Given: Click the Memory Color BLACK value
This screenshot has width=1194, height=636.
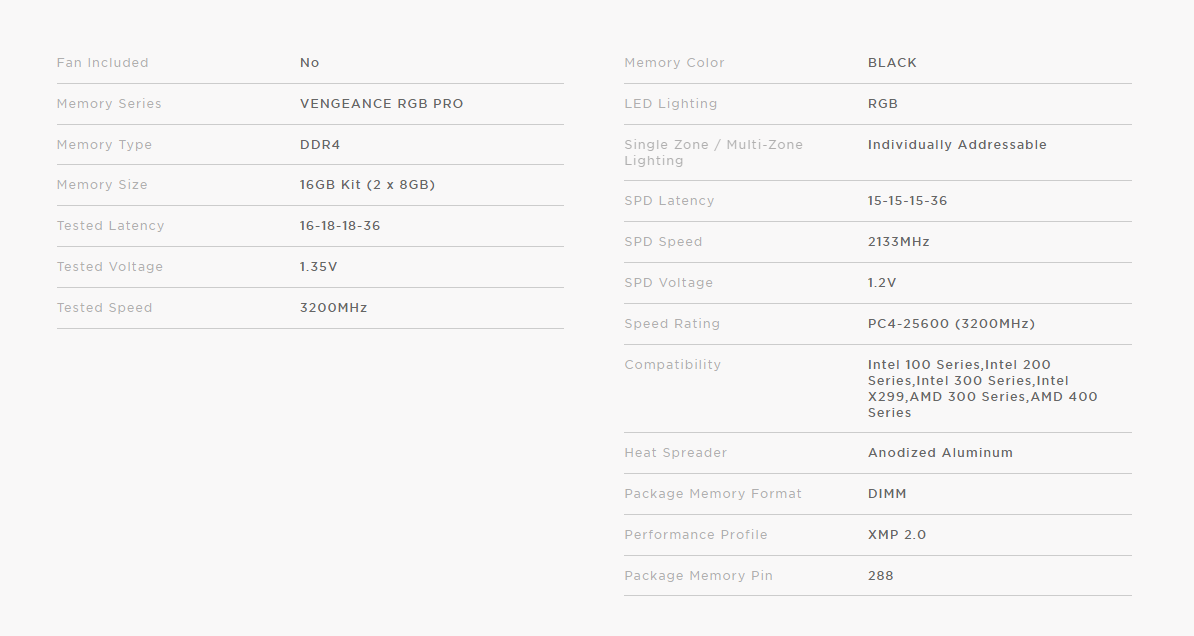Looking at the screenshot, I should 892,62.
